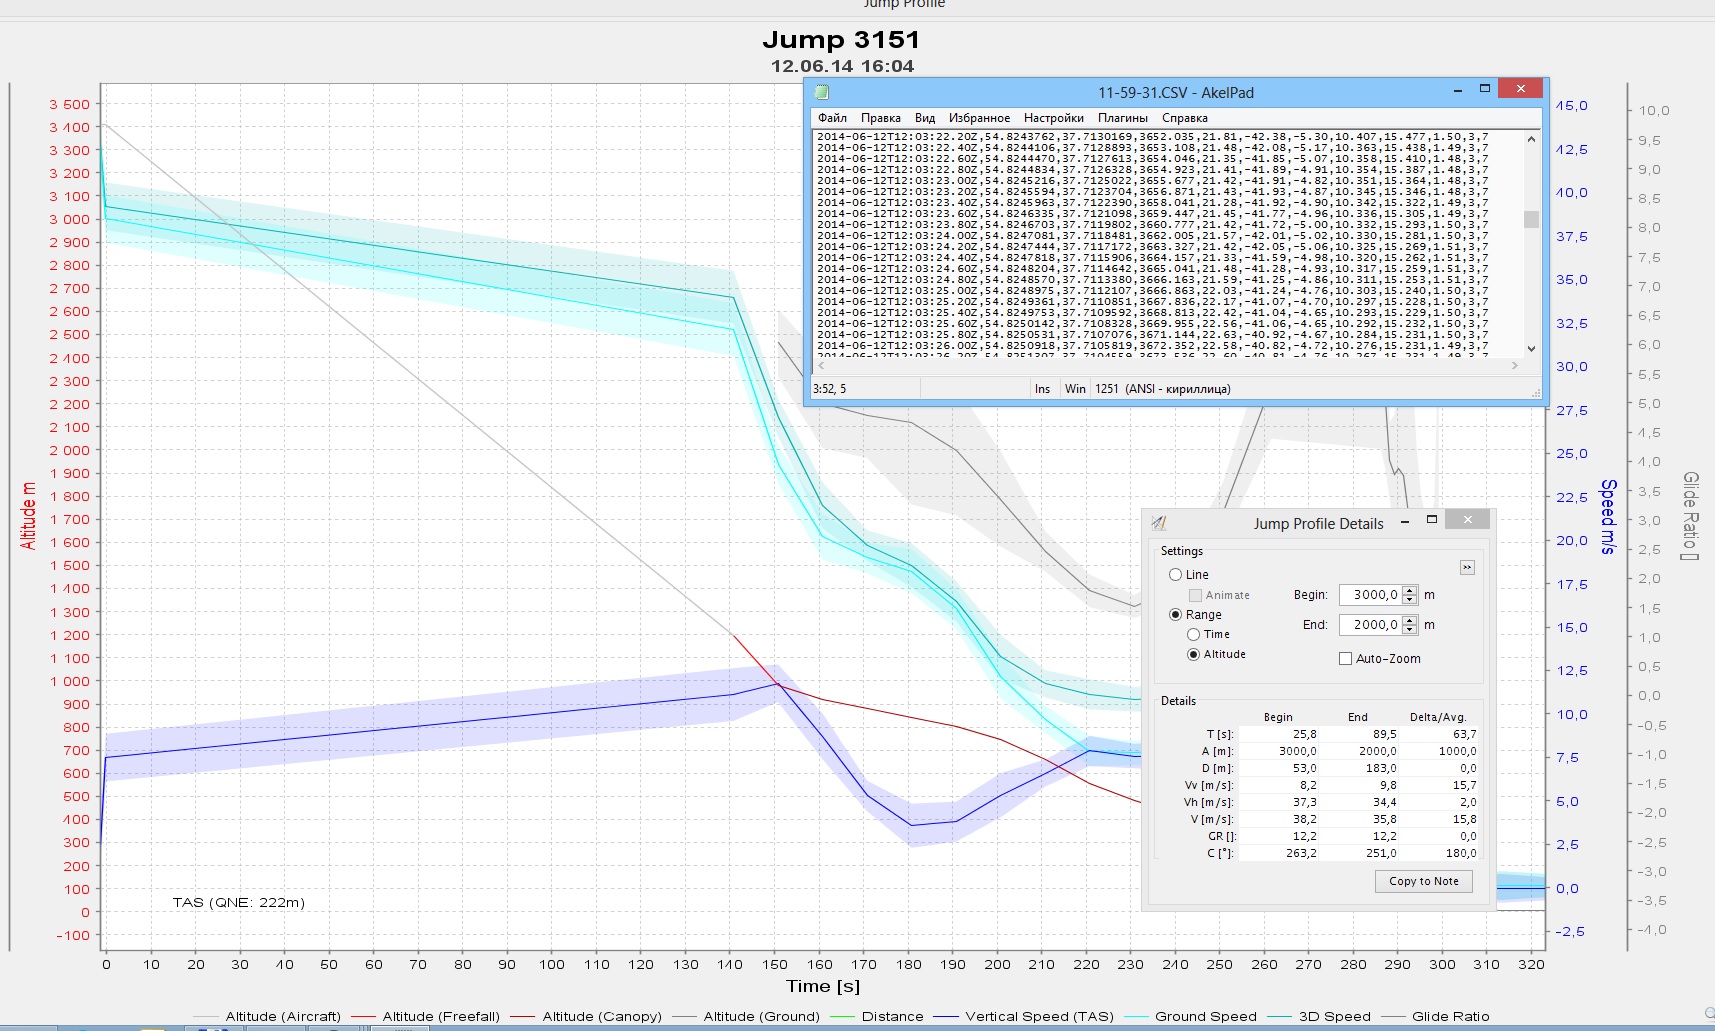Screen dimensions: 1715x1031
Task: Minimize the AkelPad window
Action: (1457, 89)
